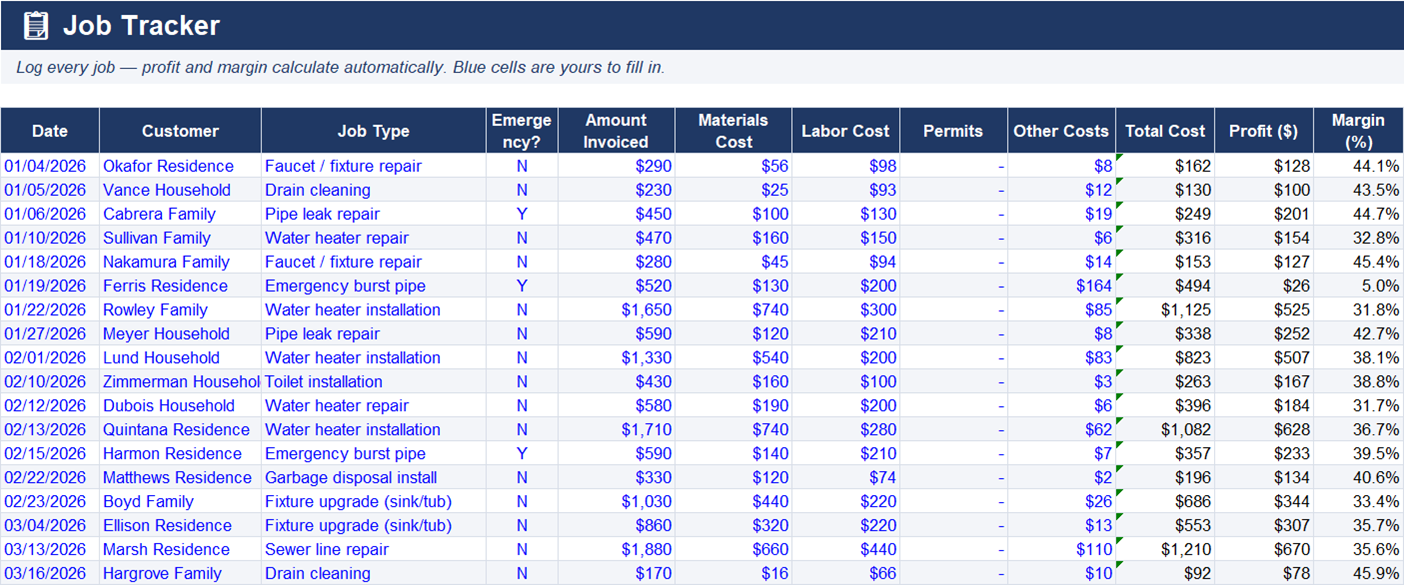Viewport: 1404px width, 585px height.
Task: Click the Permits column header
Action: (953, 131)
